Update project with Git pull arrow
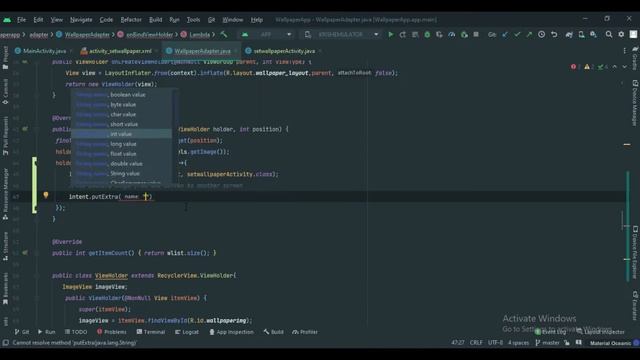Screen dimensions: 640x360 click(x=505, y=35)
